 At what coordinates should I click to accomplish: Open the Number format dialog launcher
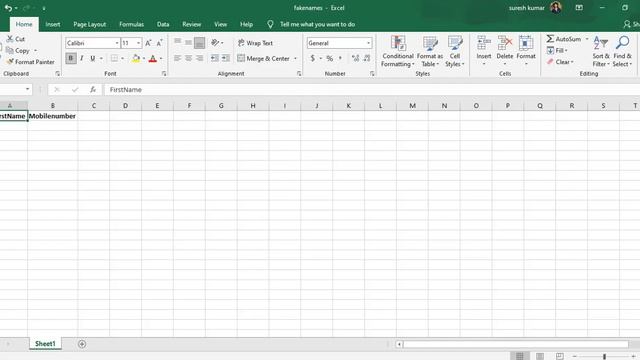tap(372, 74)
